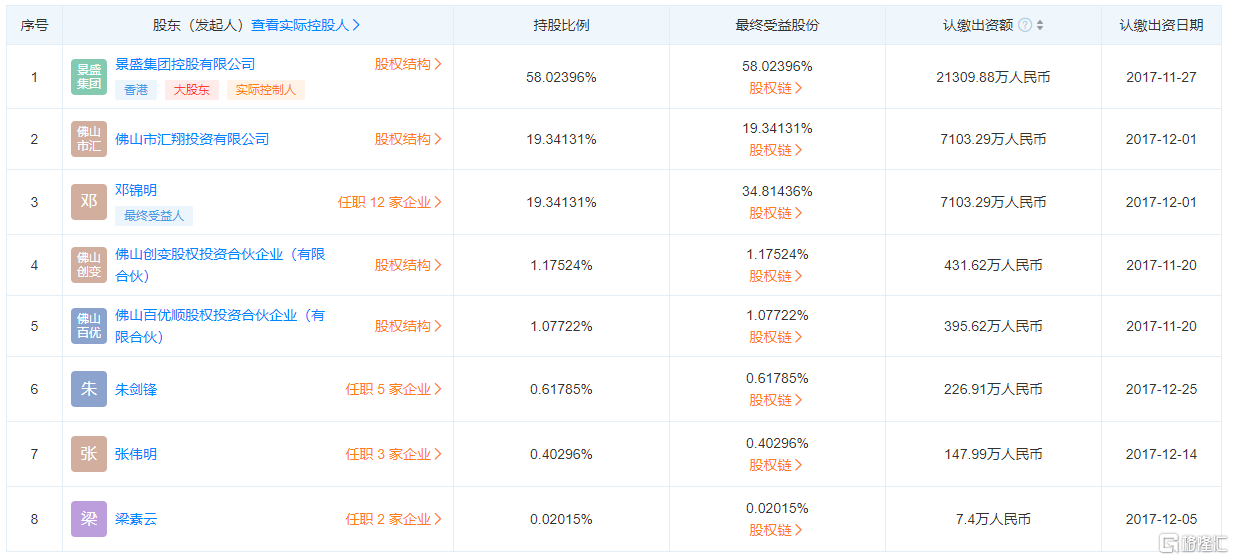Click the 景盛集团 company logo icon
The image size is (1234, 560).
(x=89, y=77)
